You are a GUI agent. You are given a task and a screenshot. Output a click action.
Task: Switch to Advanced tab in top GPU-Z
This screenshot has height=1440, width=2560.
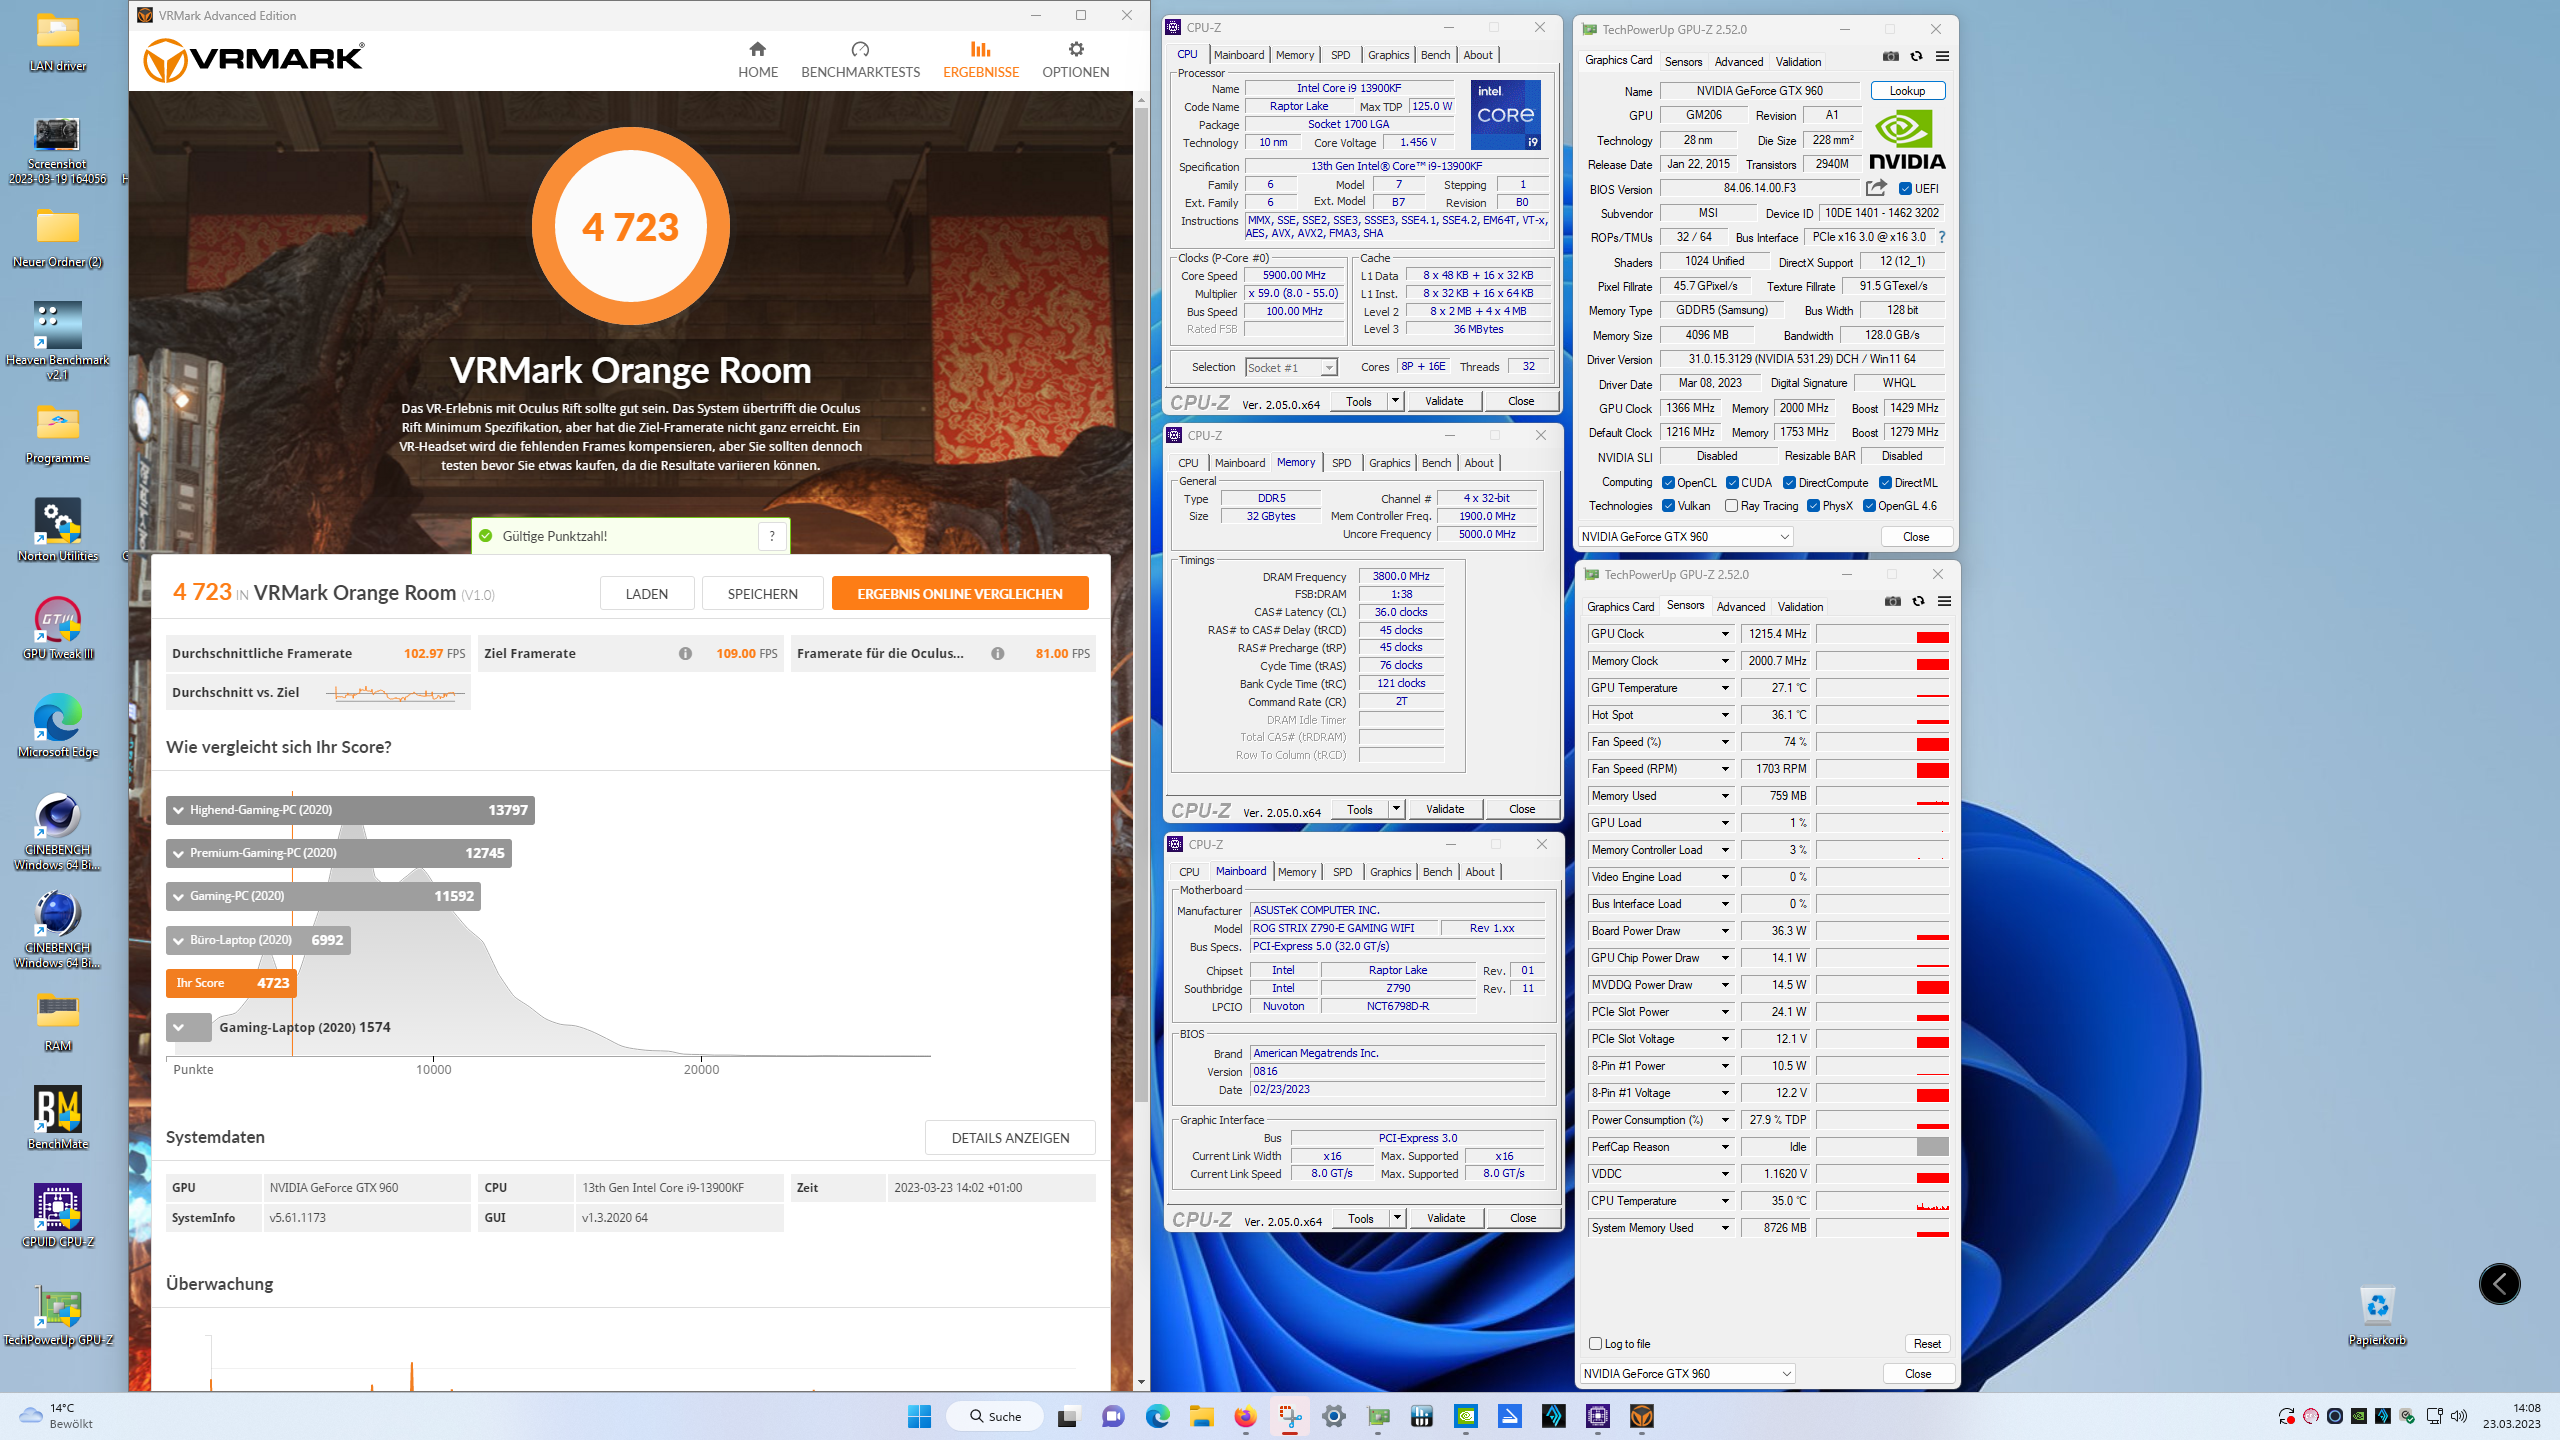(x=1739, y=61)
